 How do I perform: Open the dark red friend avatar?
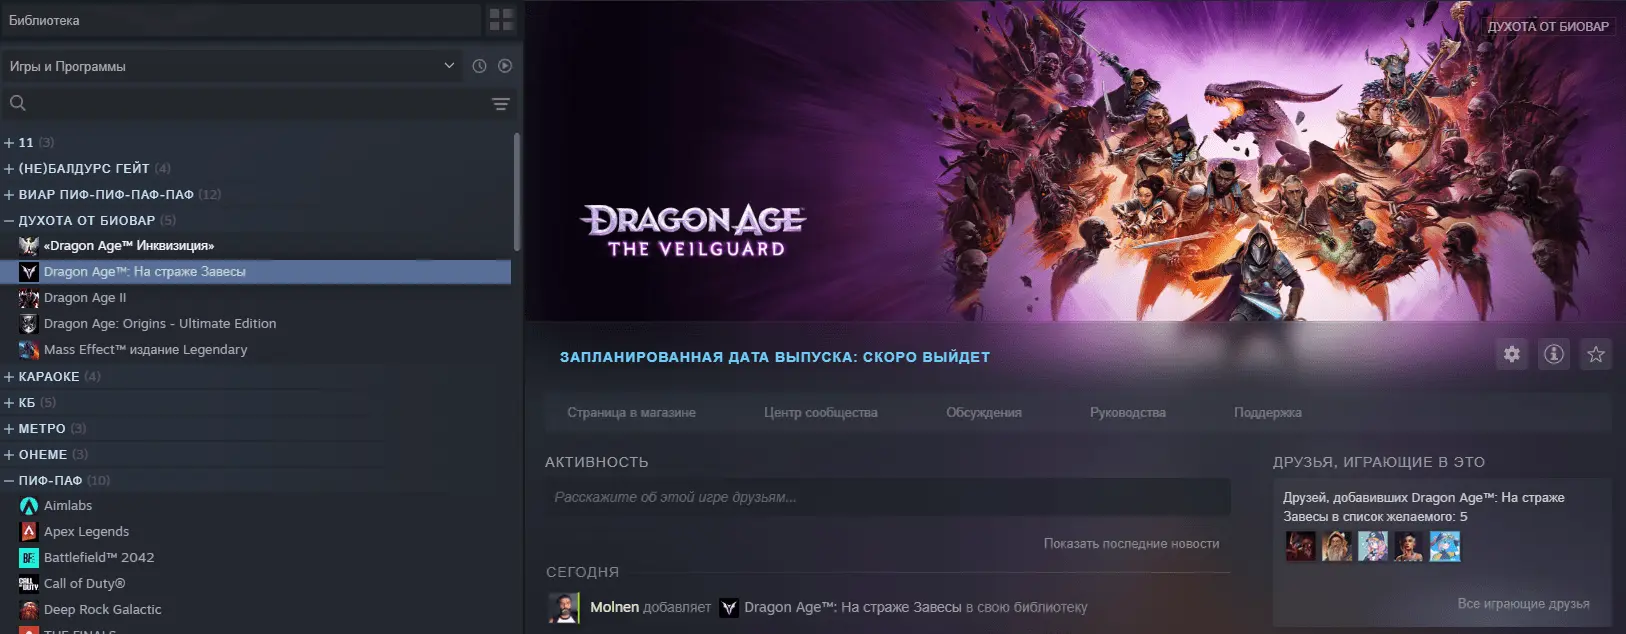(x=1301, y=546)
